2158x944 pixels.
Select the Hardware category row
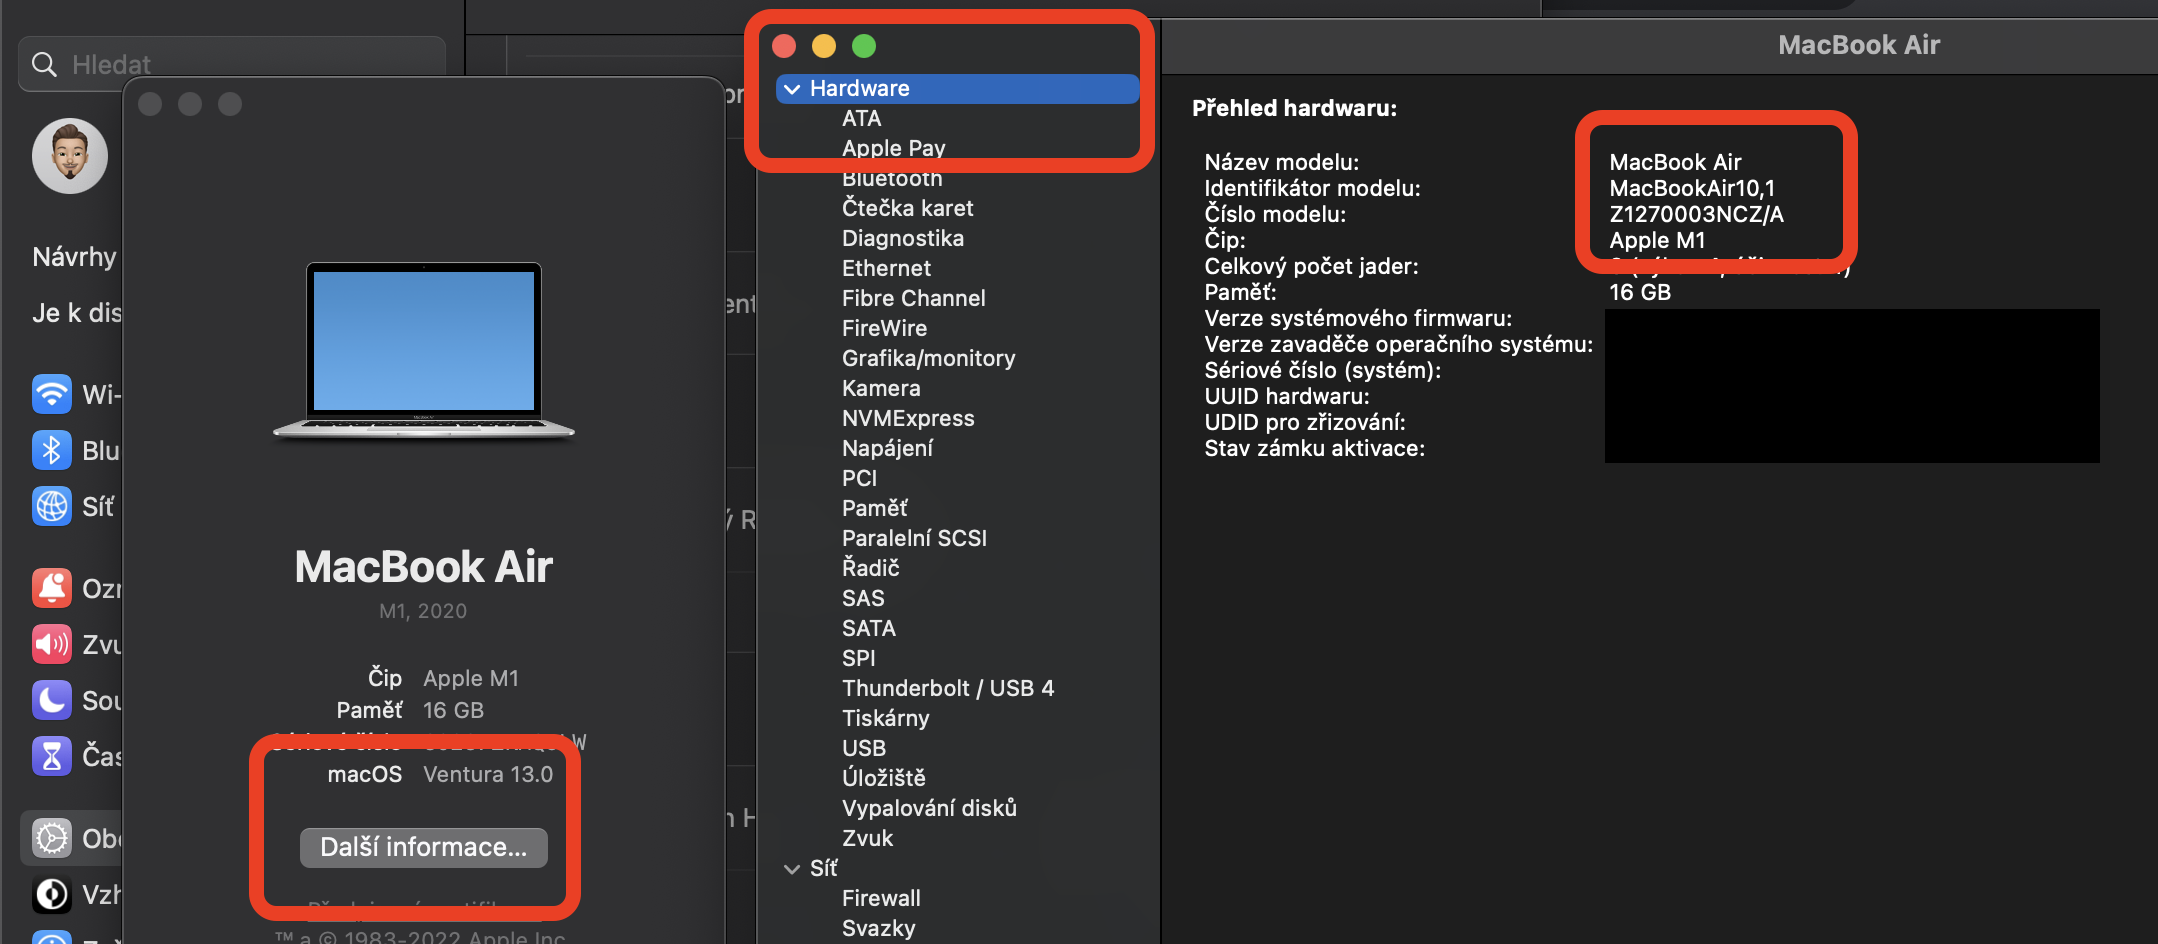coord(958,88)
